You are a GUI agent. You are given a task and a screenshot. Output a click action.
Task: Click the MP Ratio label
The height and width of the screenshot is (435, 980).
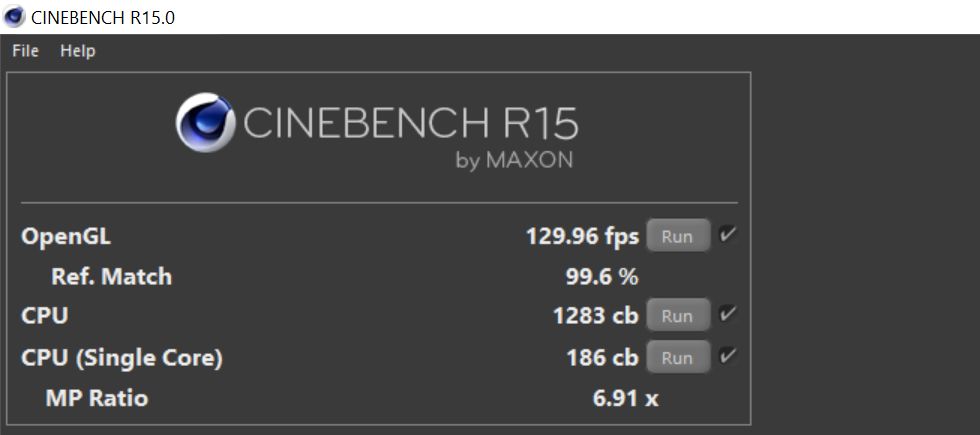click(97, 398)
